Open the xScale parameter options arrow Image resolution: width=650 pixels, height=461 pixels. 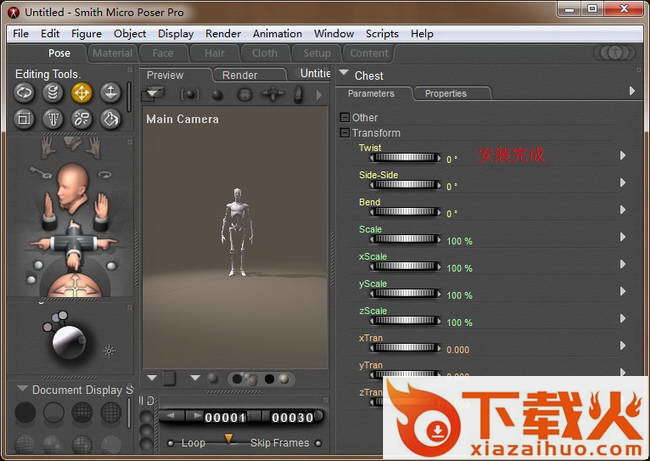623,264
